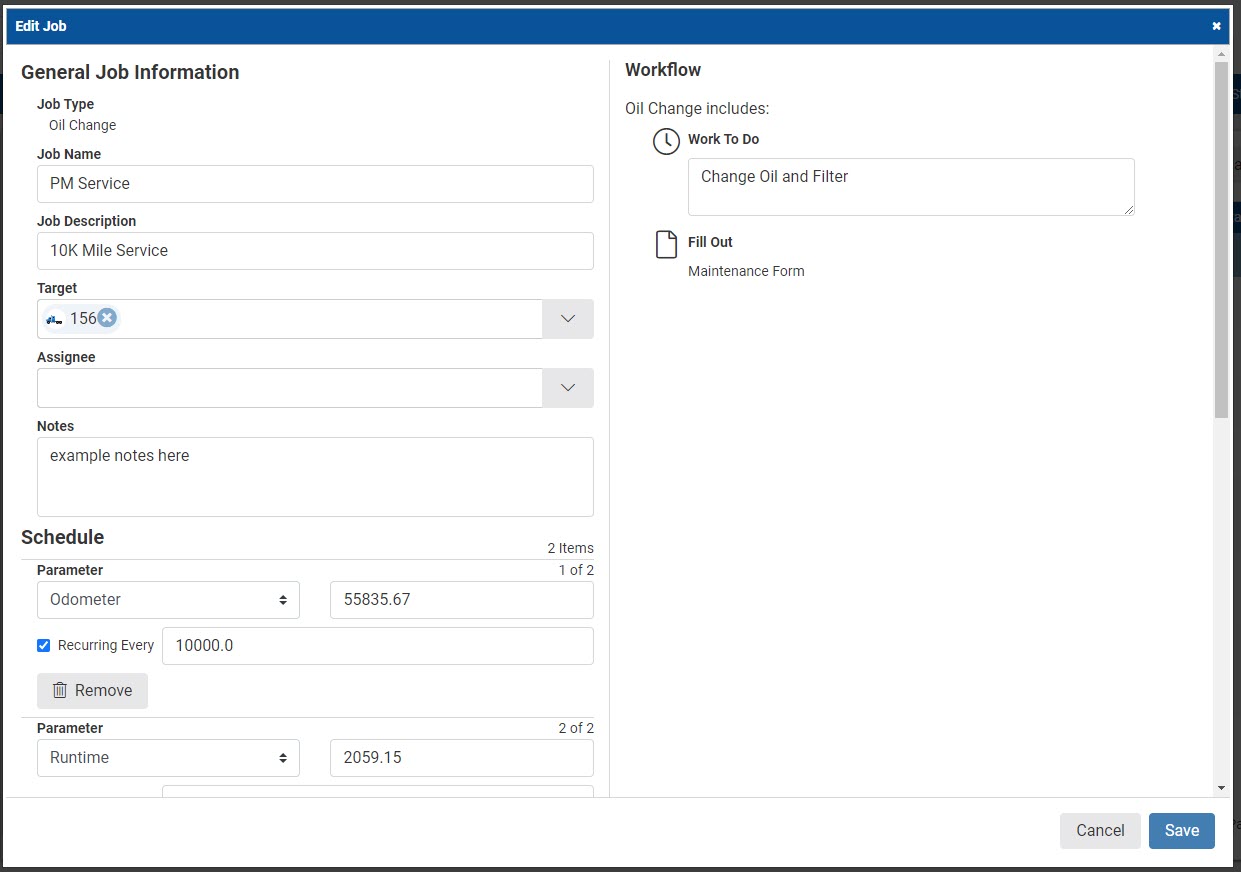Open the Target selection dropdown

568,318
